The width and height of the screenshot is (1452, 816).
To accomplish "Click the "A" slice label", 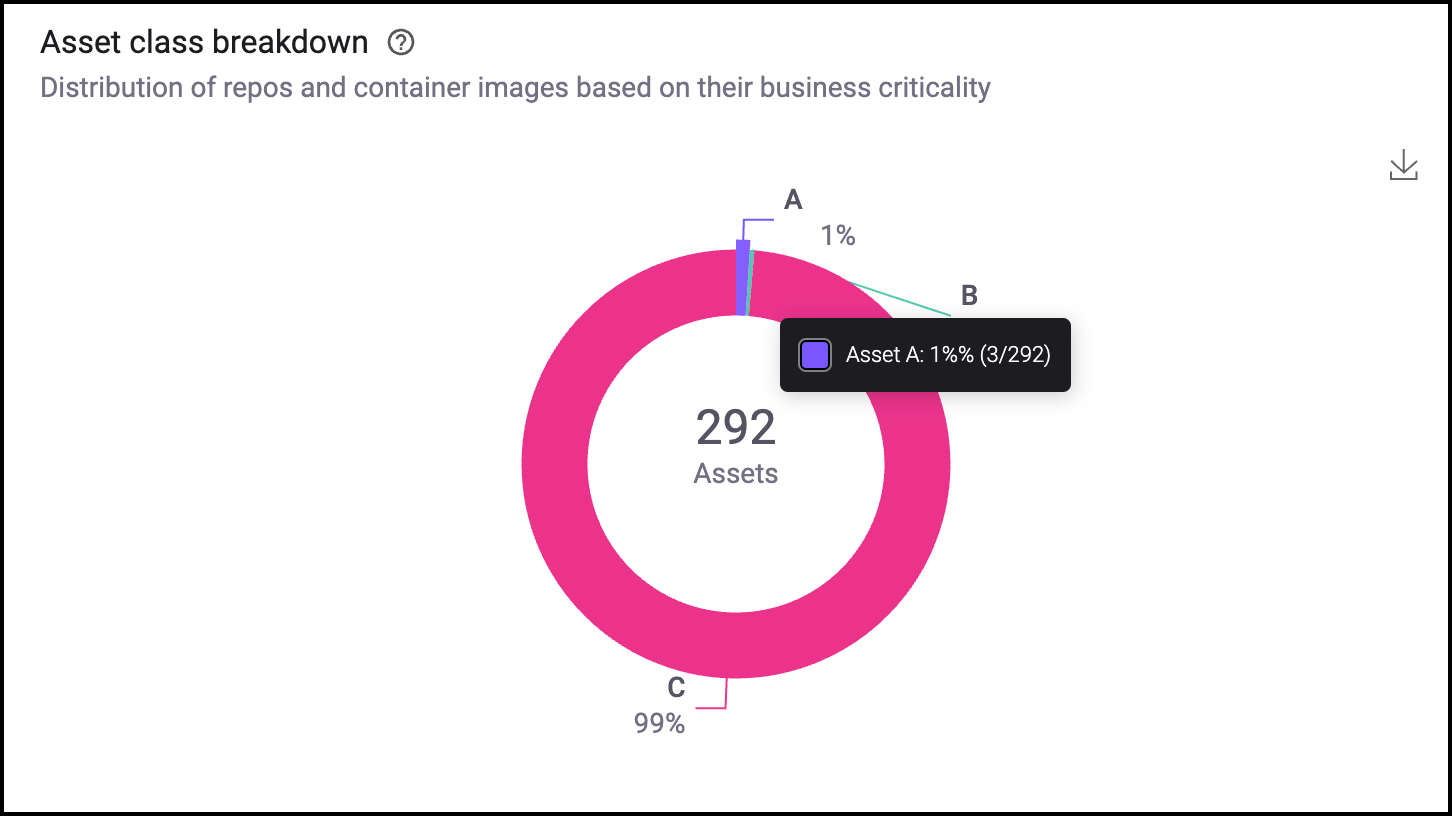I will 793,201.
